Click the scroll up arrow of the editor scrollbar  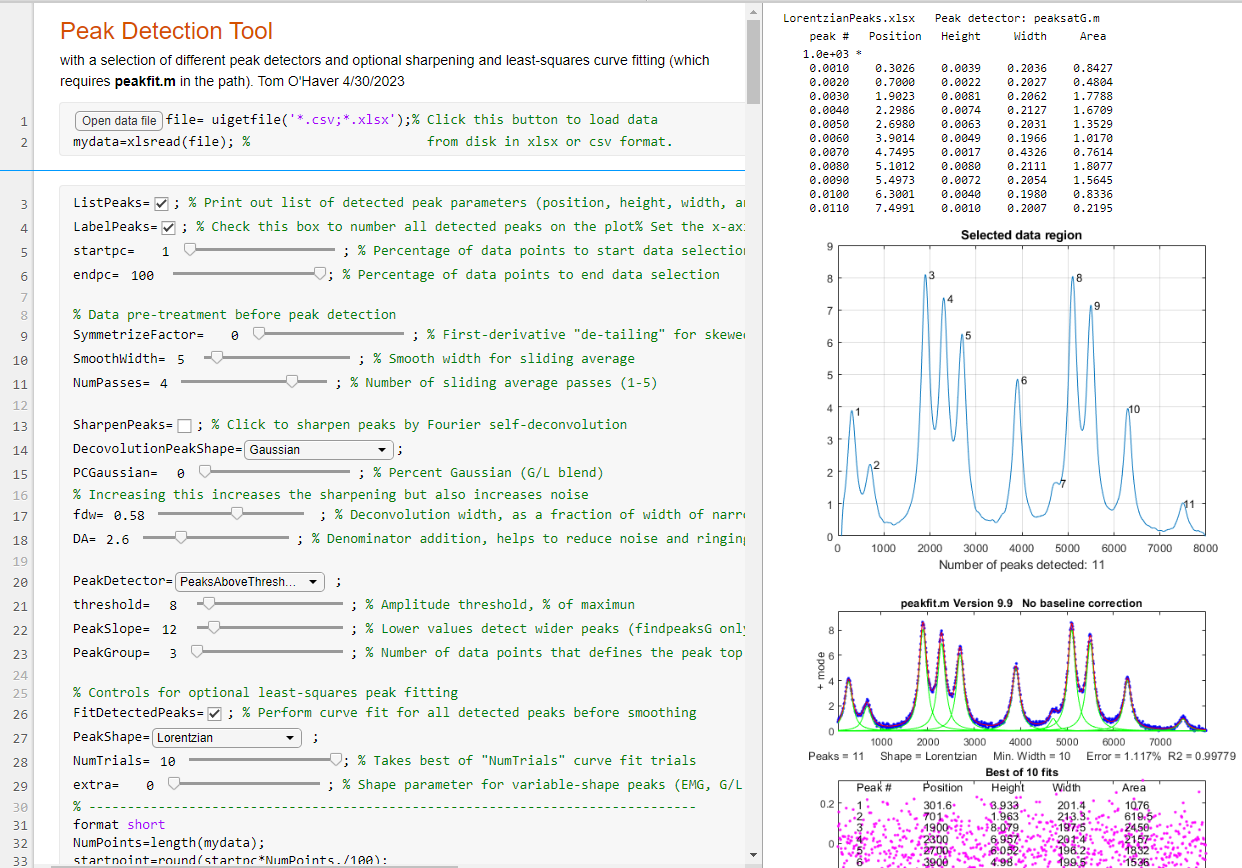754,12
